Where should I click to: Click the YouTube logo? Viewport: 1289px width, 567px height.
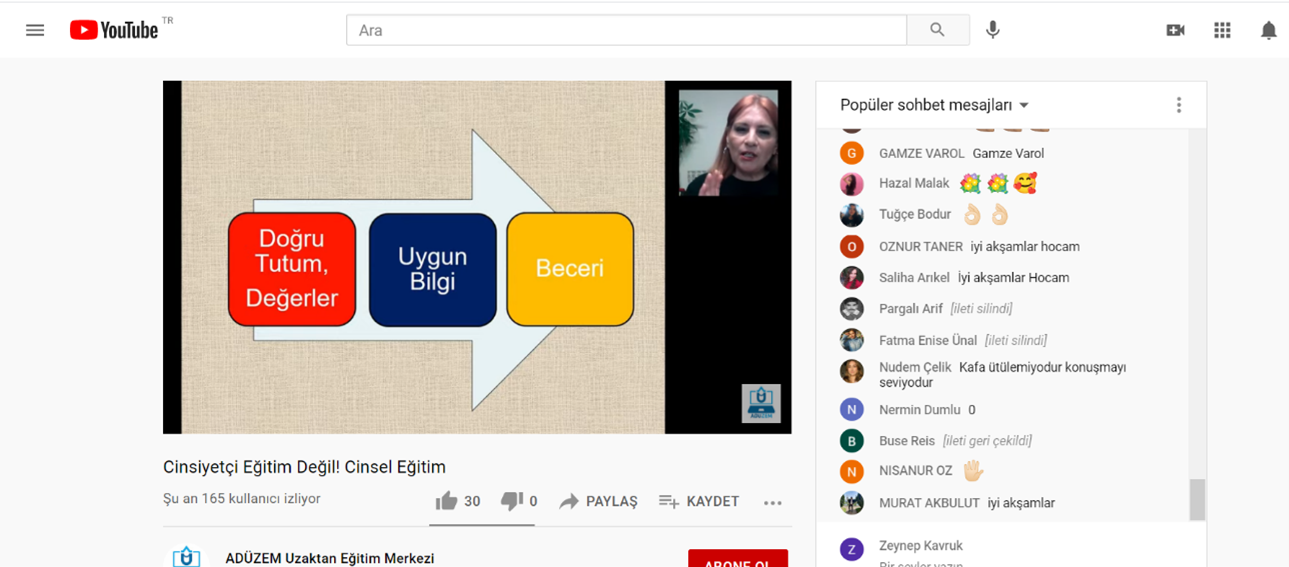(114, 30)
